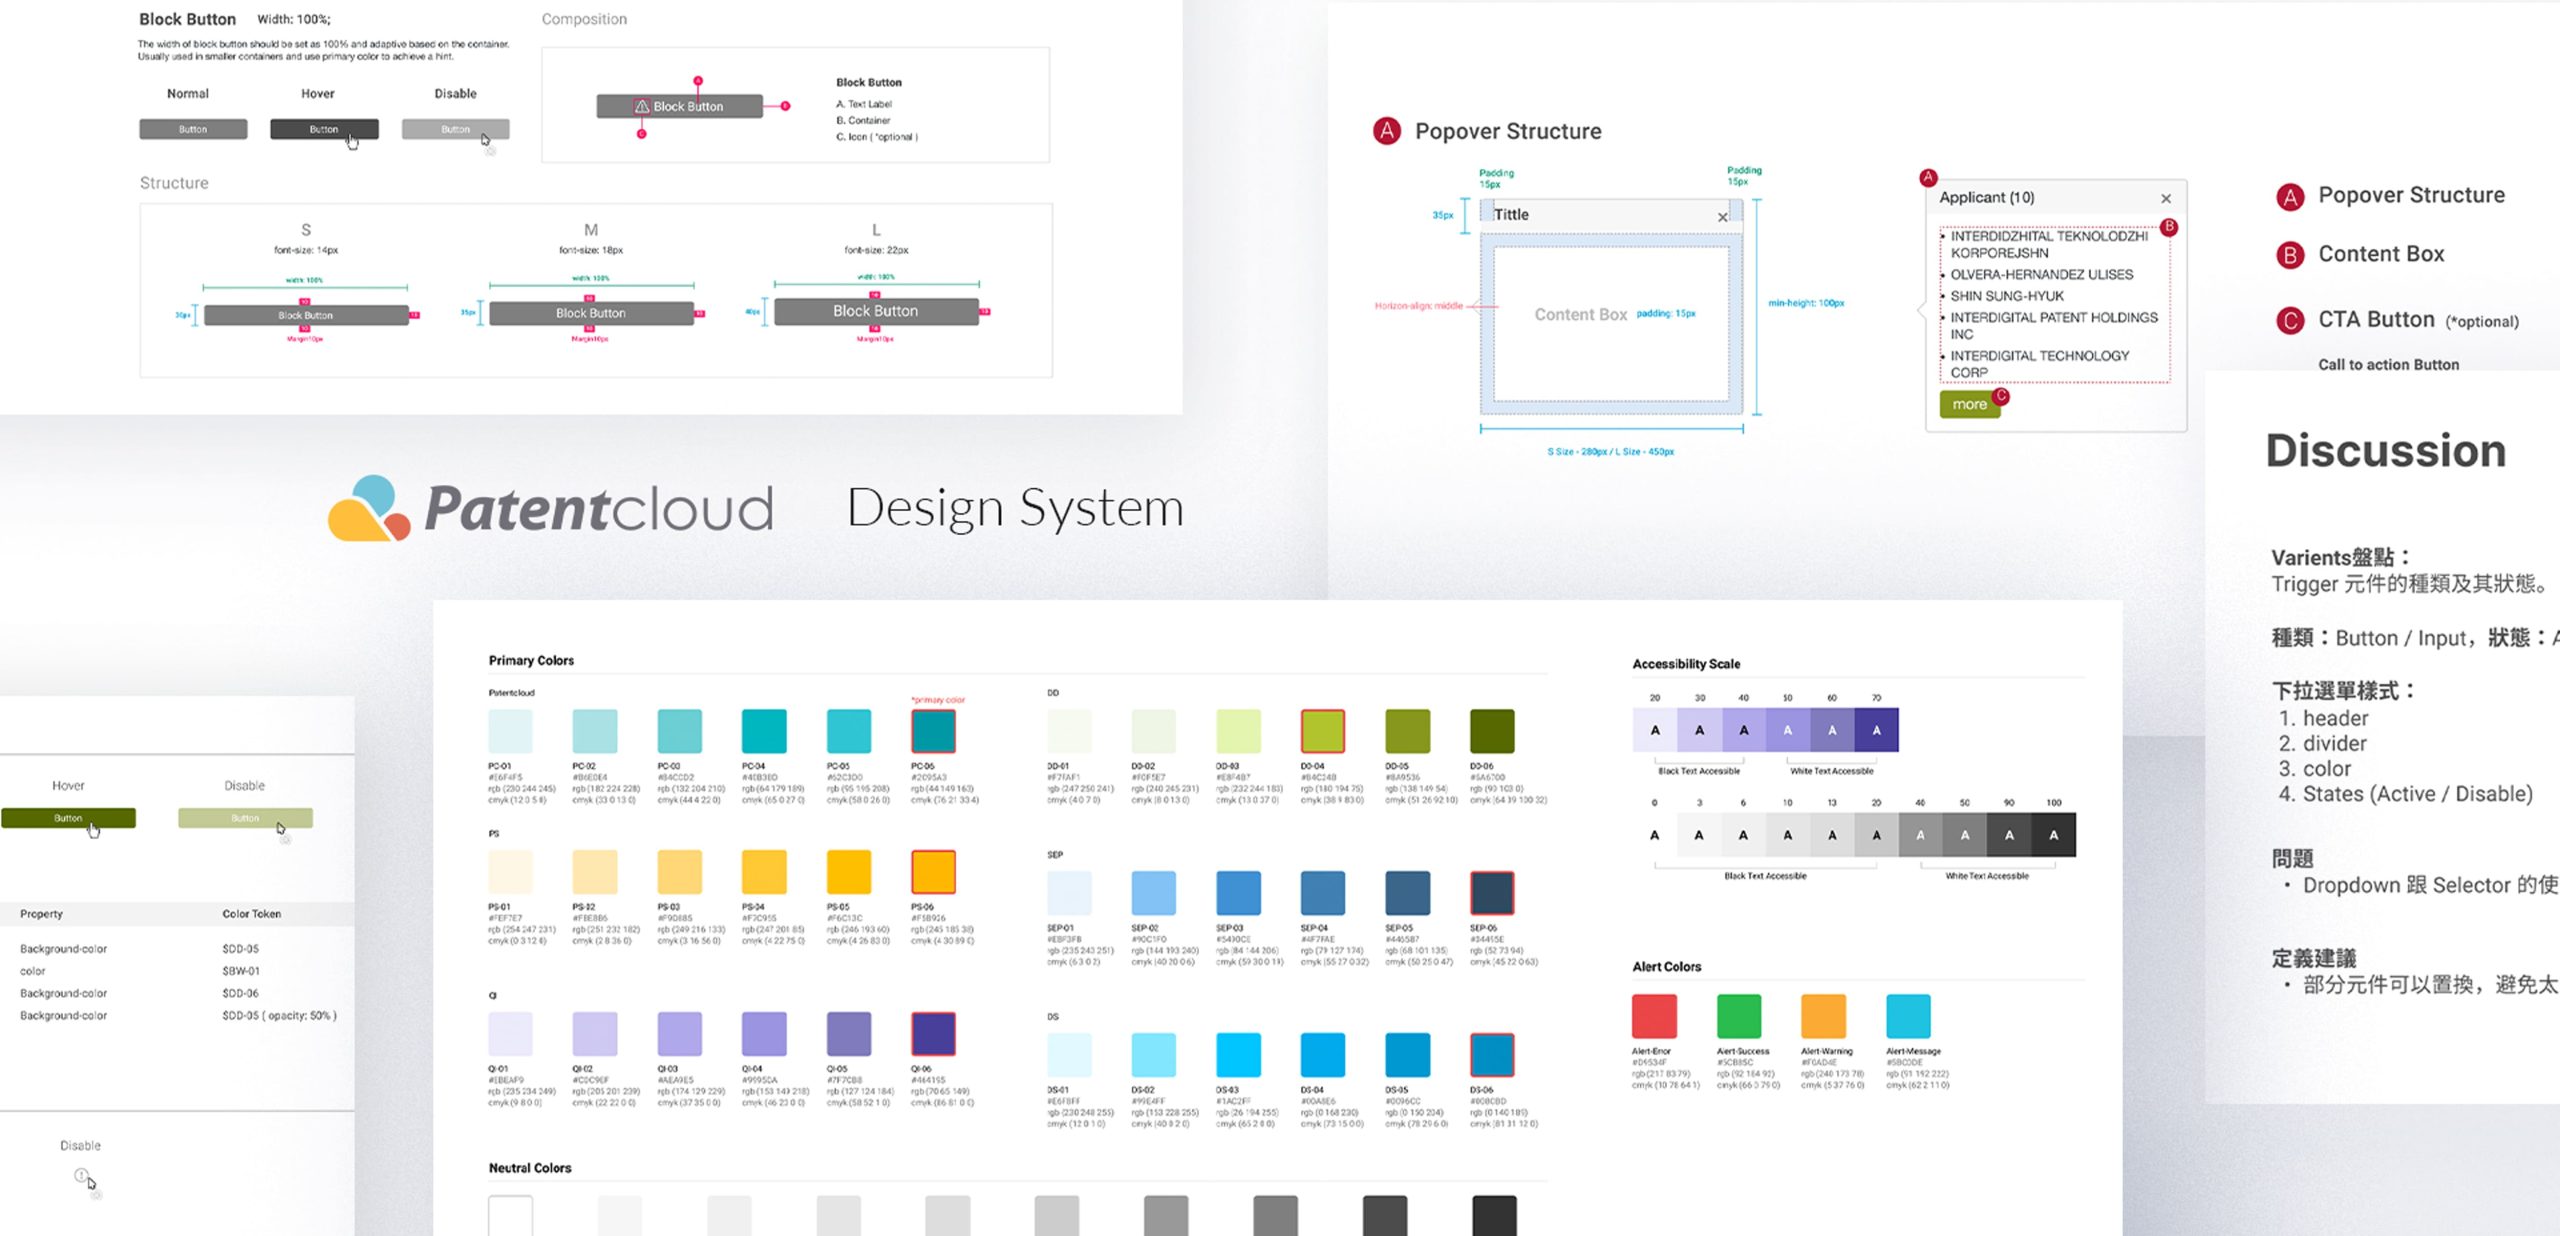Click the green Hover Button on left panel
This screenshot has width=2560, height=1236.
click(x=68, y=818)
